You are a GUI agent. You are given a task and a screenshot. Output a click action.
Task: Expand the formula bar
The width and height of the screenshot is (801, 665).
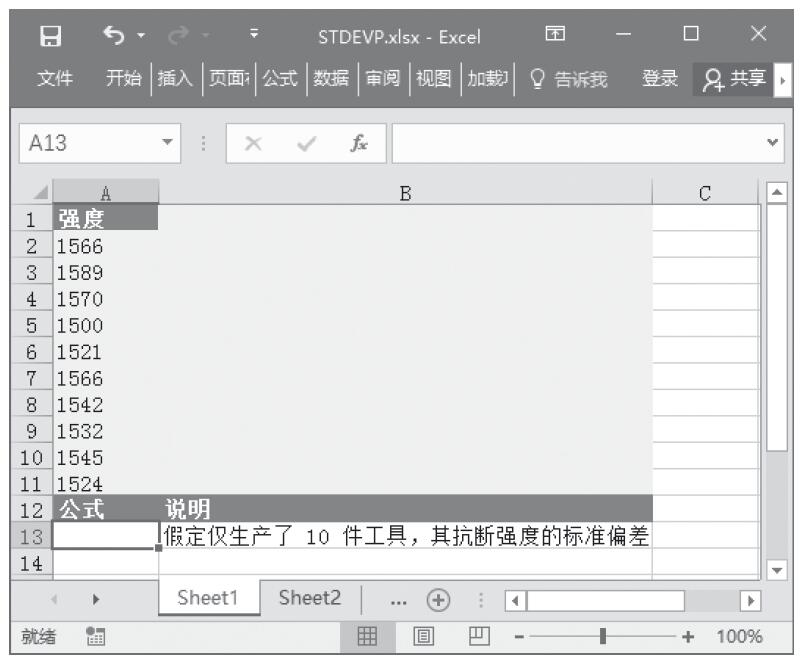pos(772,143)
